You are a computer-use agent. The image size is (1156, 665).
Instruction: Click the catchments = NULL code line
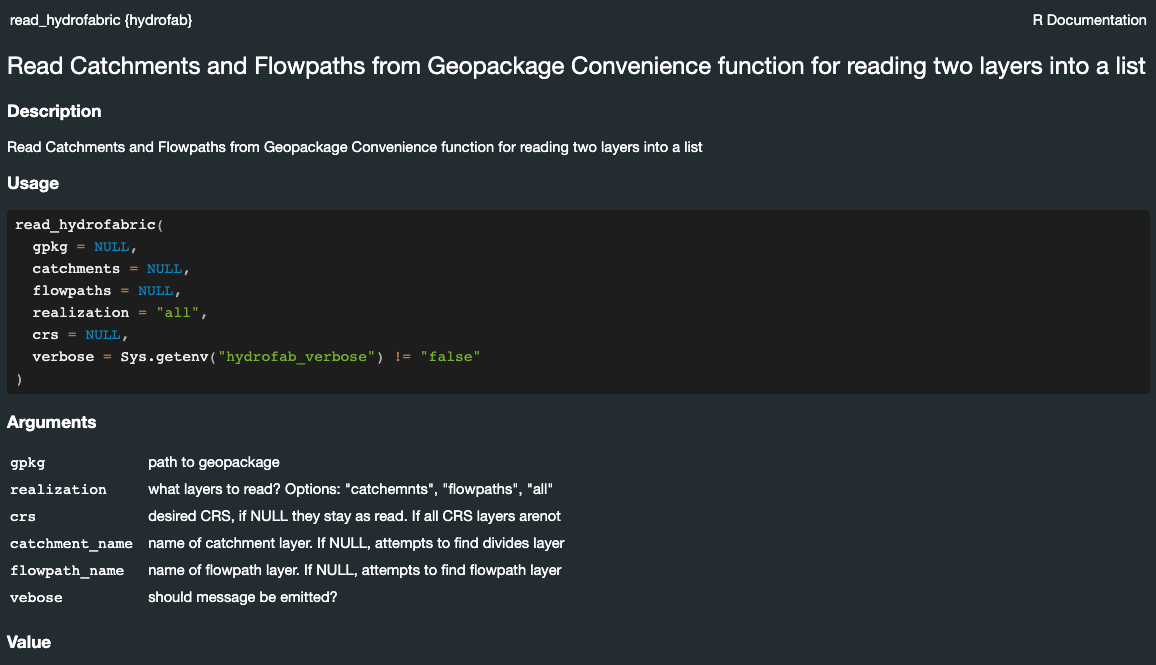(x=111, y=268)
